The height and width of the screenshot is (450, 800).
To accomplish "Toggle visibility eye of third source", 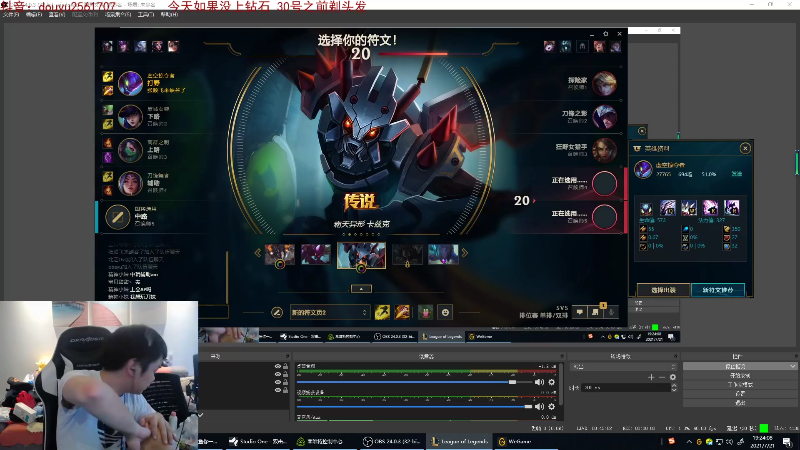I will point(278,382).
